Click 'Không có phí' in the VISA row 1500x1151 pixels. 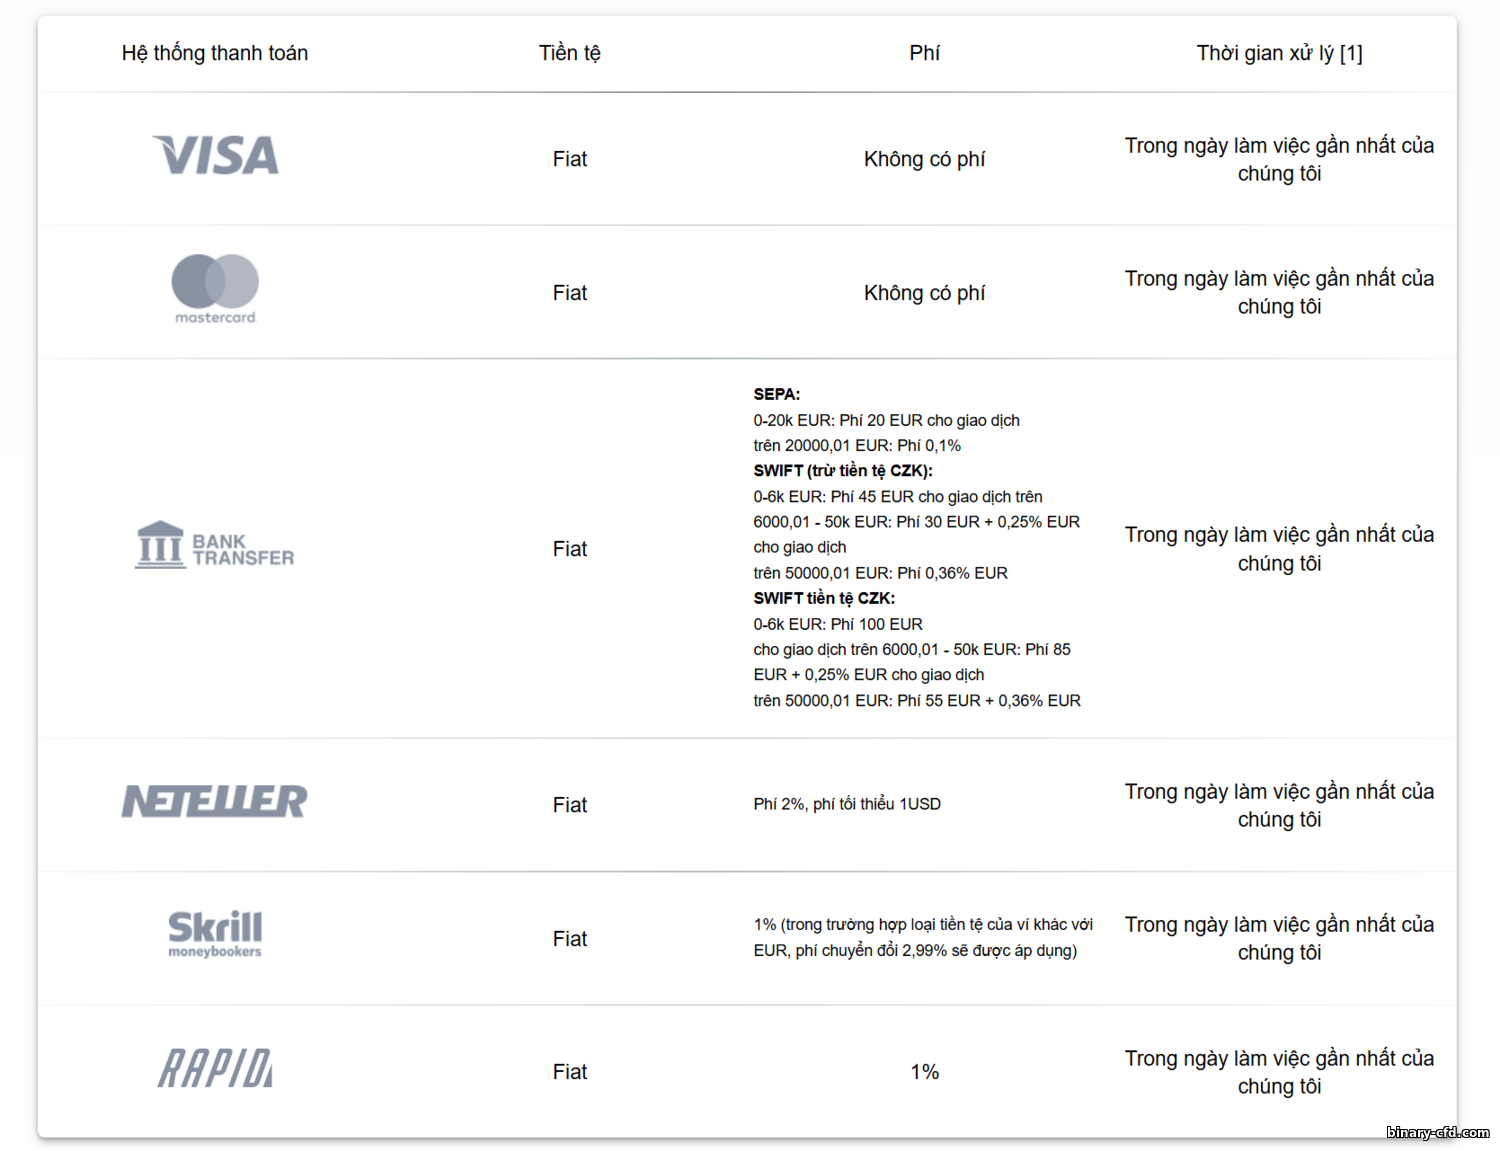(x=924, y=159)
